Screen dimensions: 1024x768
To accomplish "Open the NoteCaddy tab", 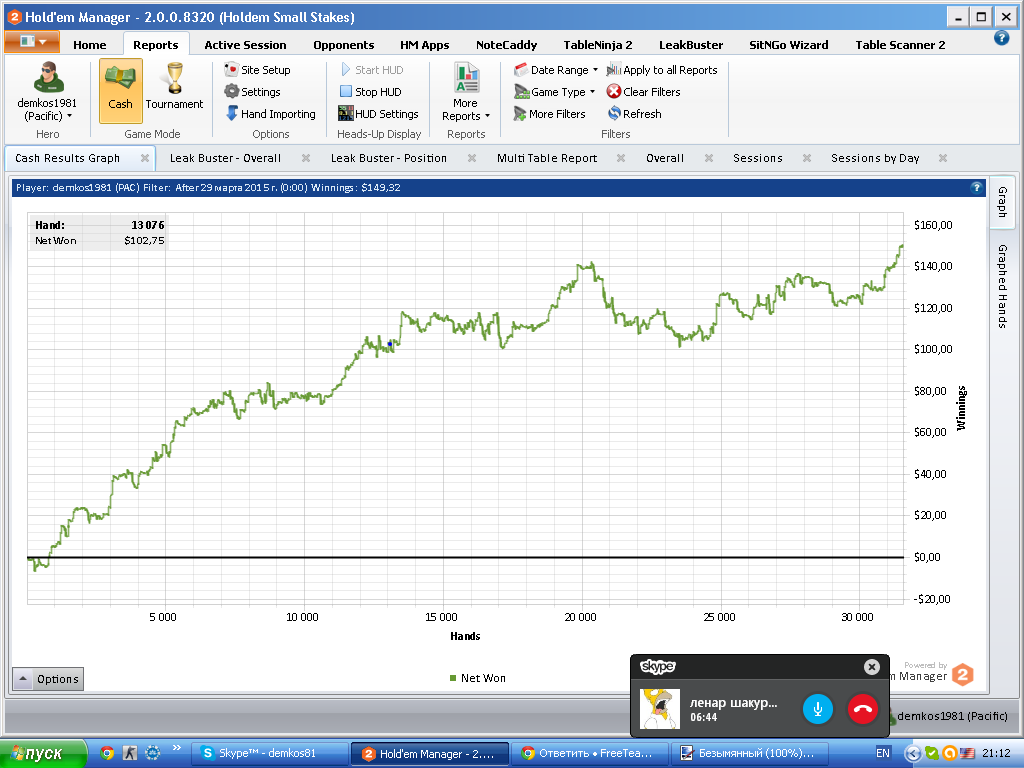I will (x=506, y=45).
